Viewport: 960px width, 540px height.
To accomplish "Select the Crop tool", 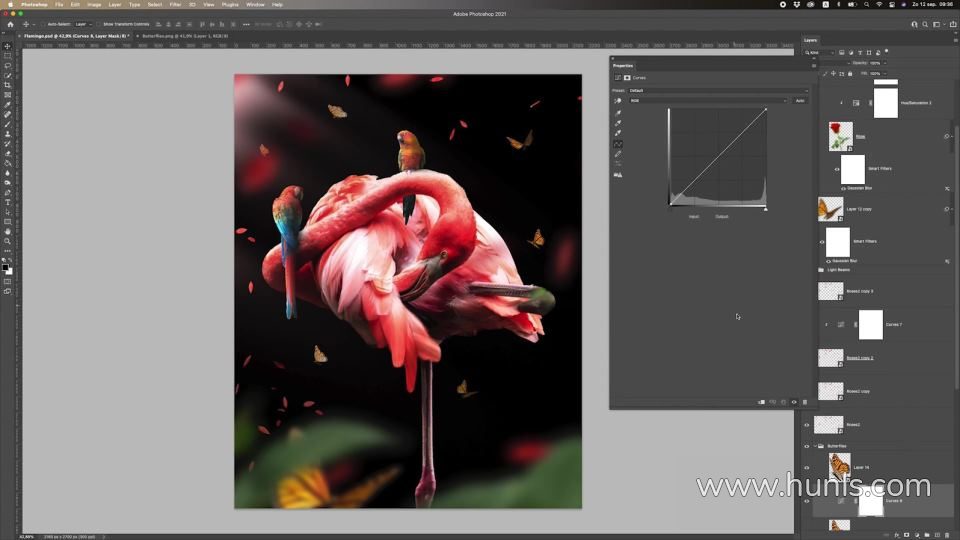I will point(7,85).
